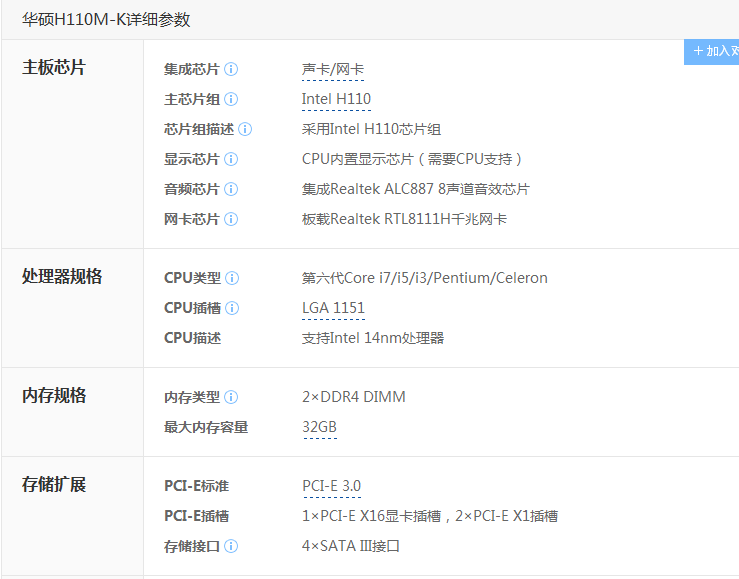Select the CPU内置显示芯片 value text
Image resolution: width=739 pixels, height=579 pixels.
point(412,159)
